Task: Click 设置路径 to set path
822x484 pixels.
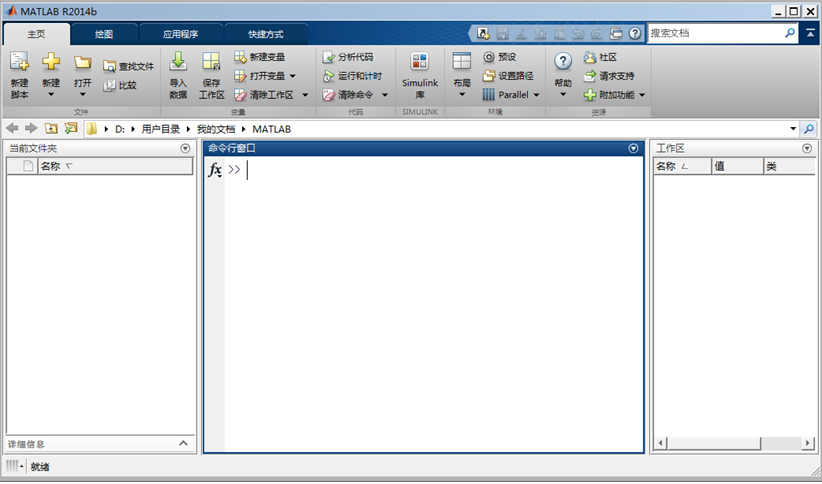Action: [x=508, y=76]
